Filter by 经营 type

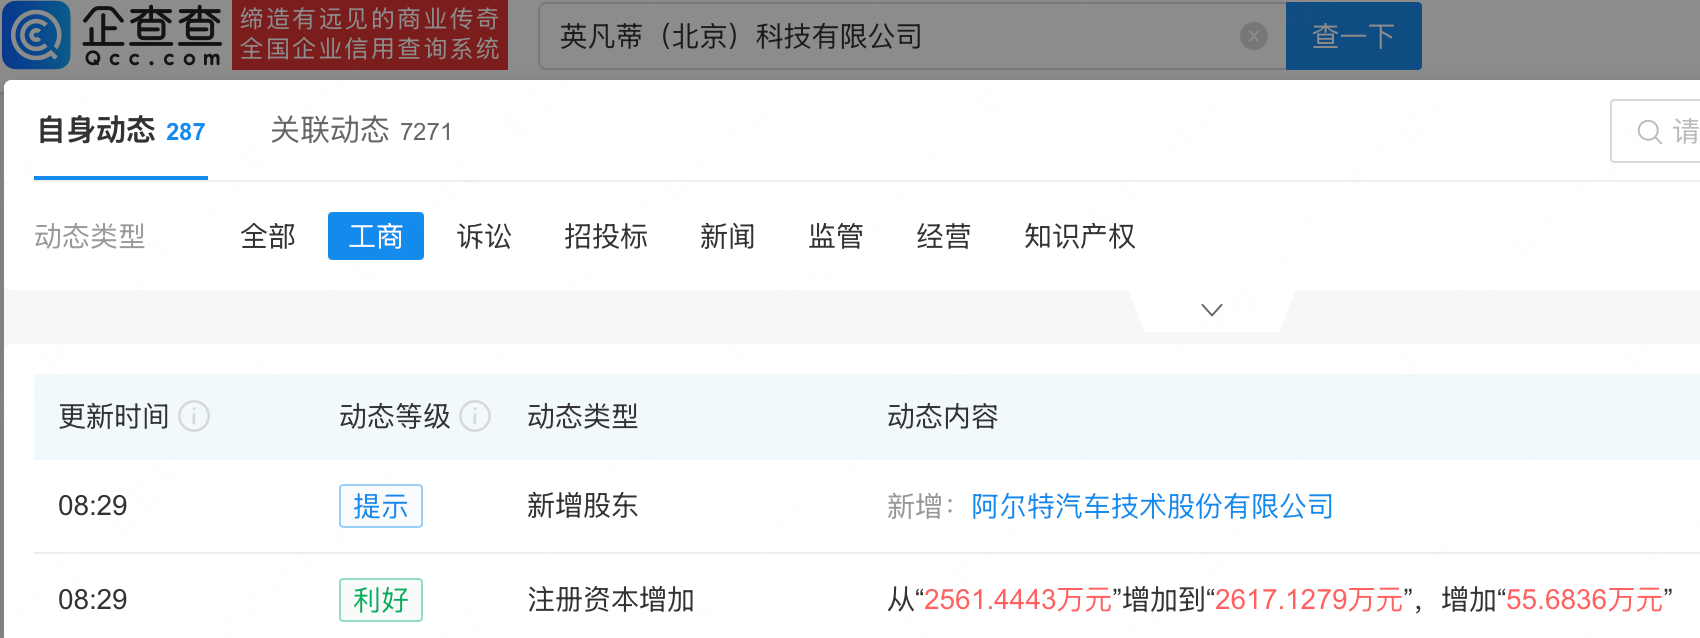click(944, 236)
